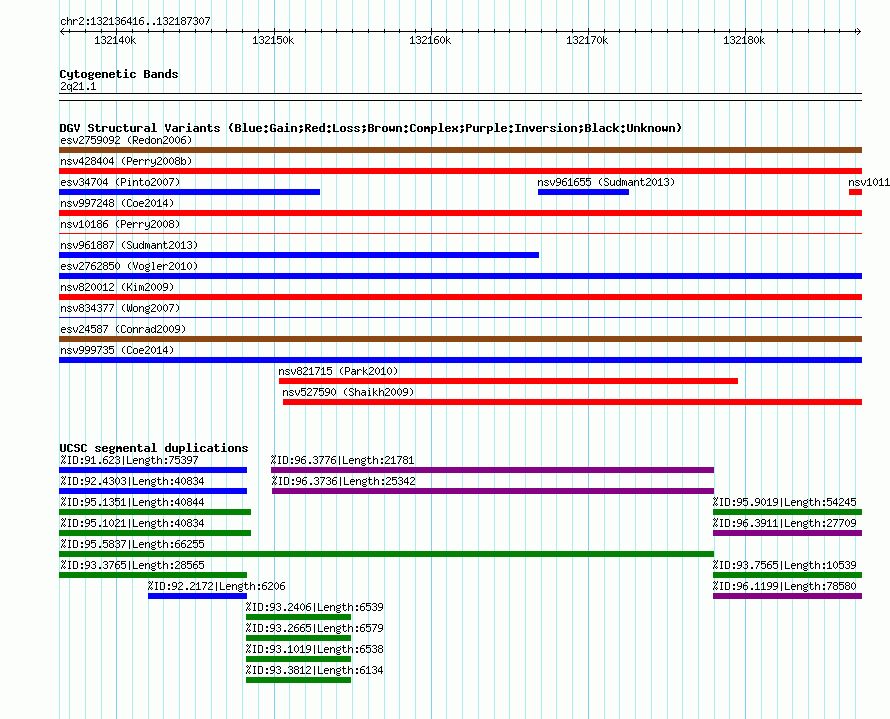The image size is (890, 719).
Task: Click the green bar under %ID:95.9019
Action: click(x=787, y=512)
